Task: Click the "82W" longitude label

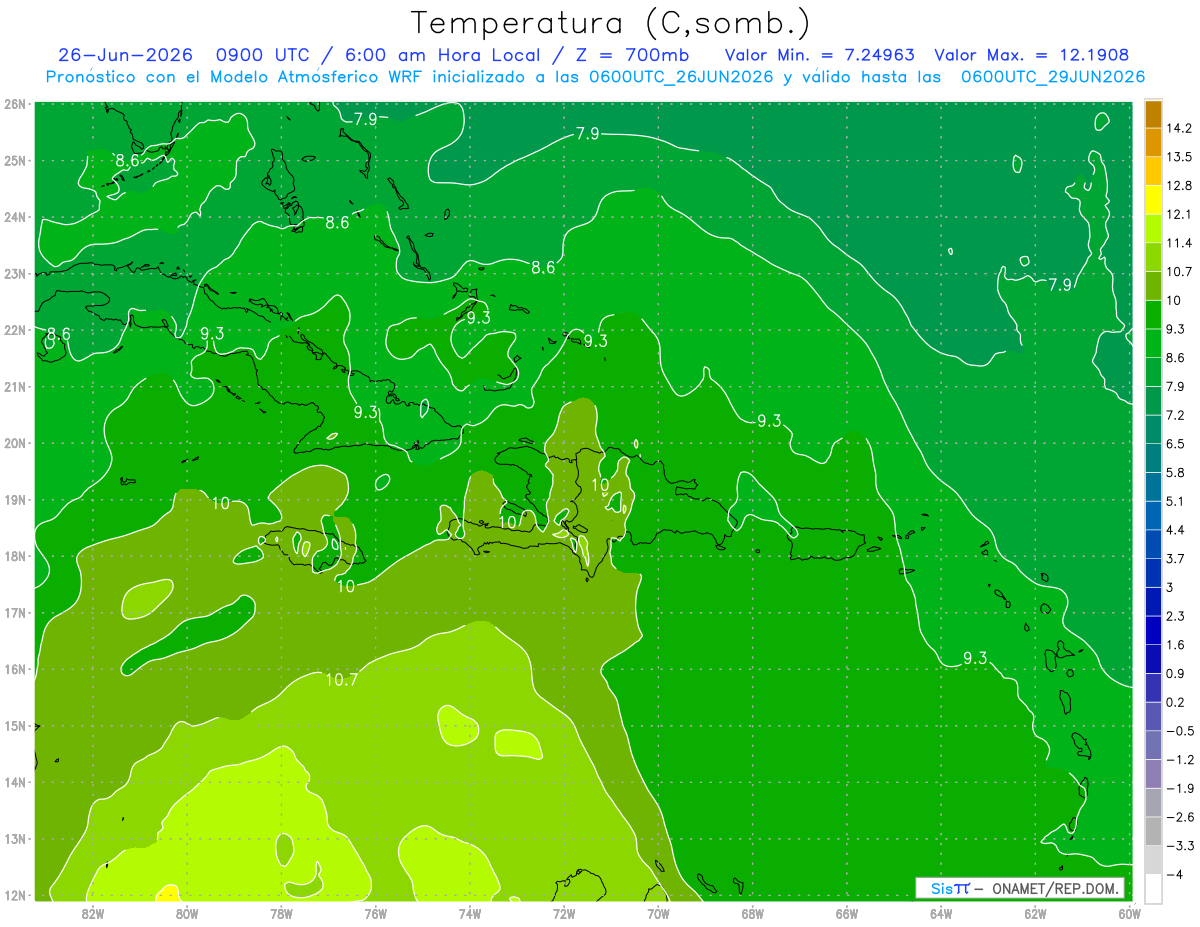Action: 93,913
